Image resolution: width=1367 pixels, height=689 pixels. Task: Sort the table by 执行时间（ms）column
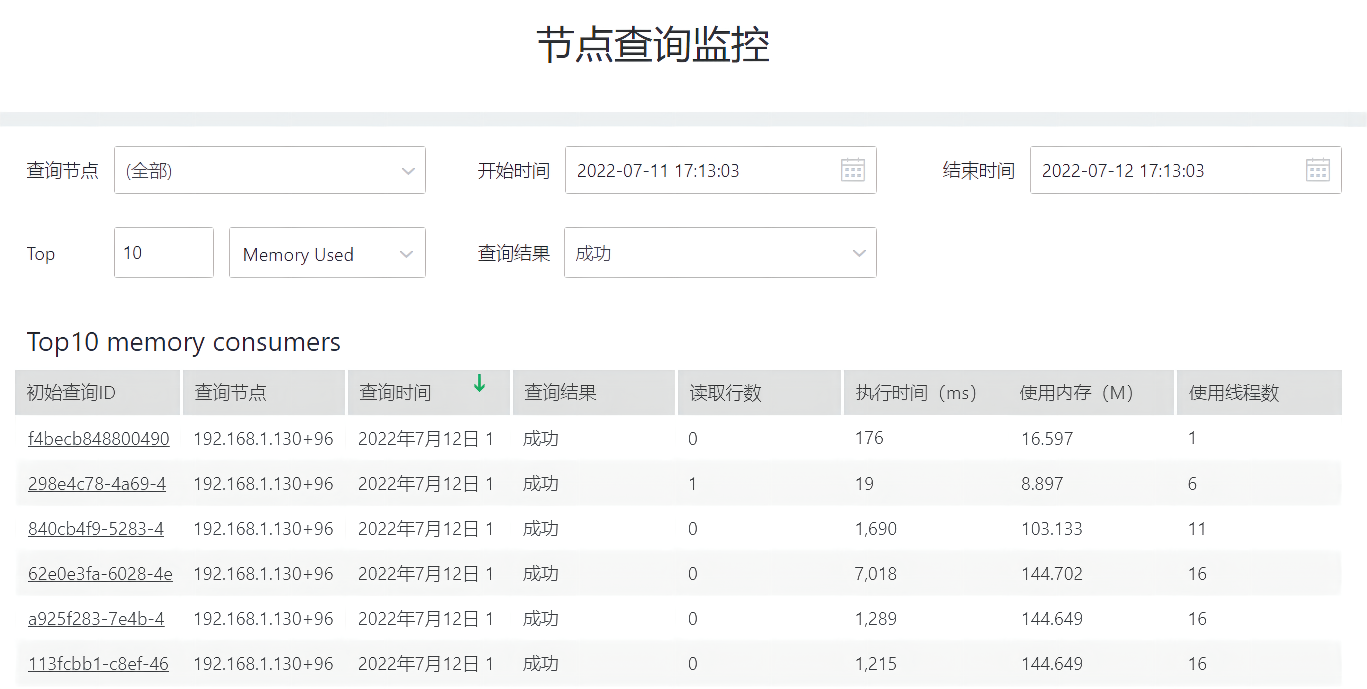tap(921, 392)
